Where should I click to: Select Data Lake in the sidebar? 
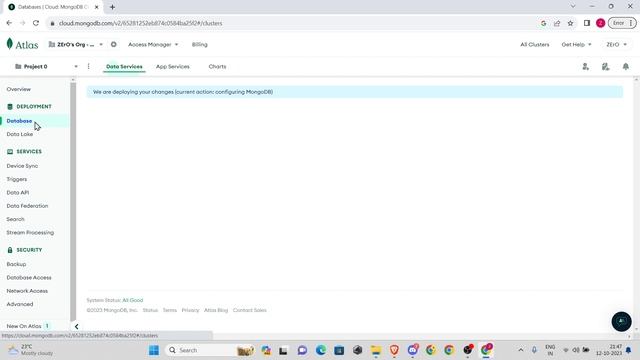[x=20, y=134]
